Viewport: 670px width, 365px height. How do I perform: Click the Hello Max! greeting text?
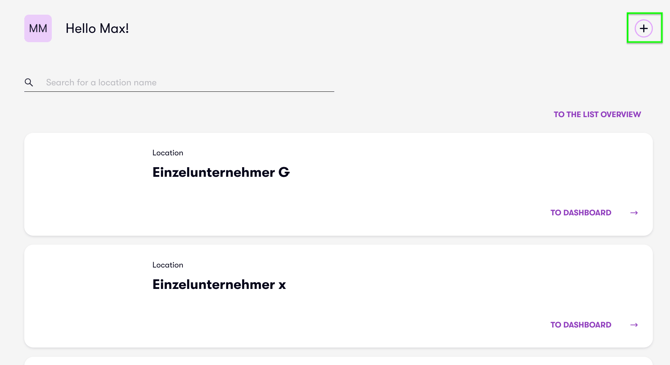[x=97, y=29]
